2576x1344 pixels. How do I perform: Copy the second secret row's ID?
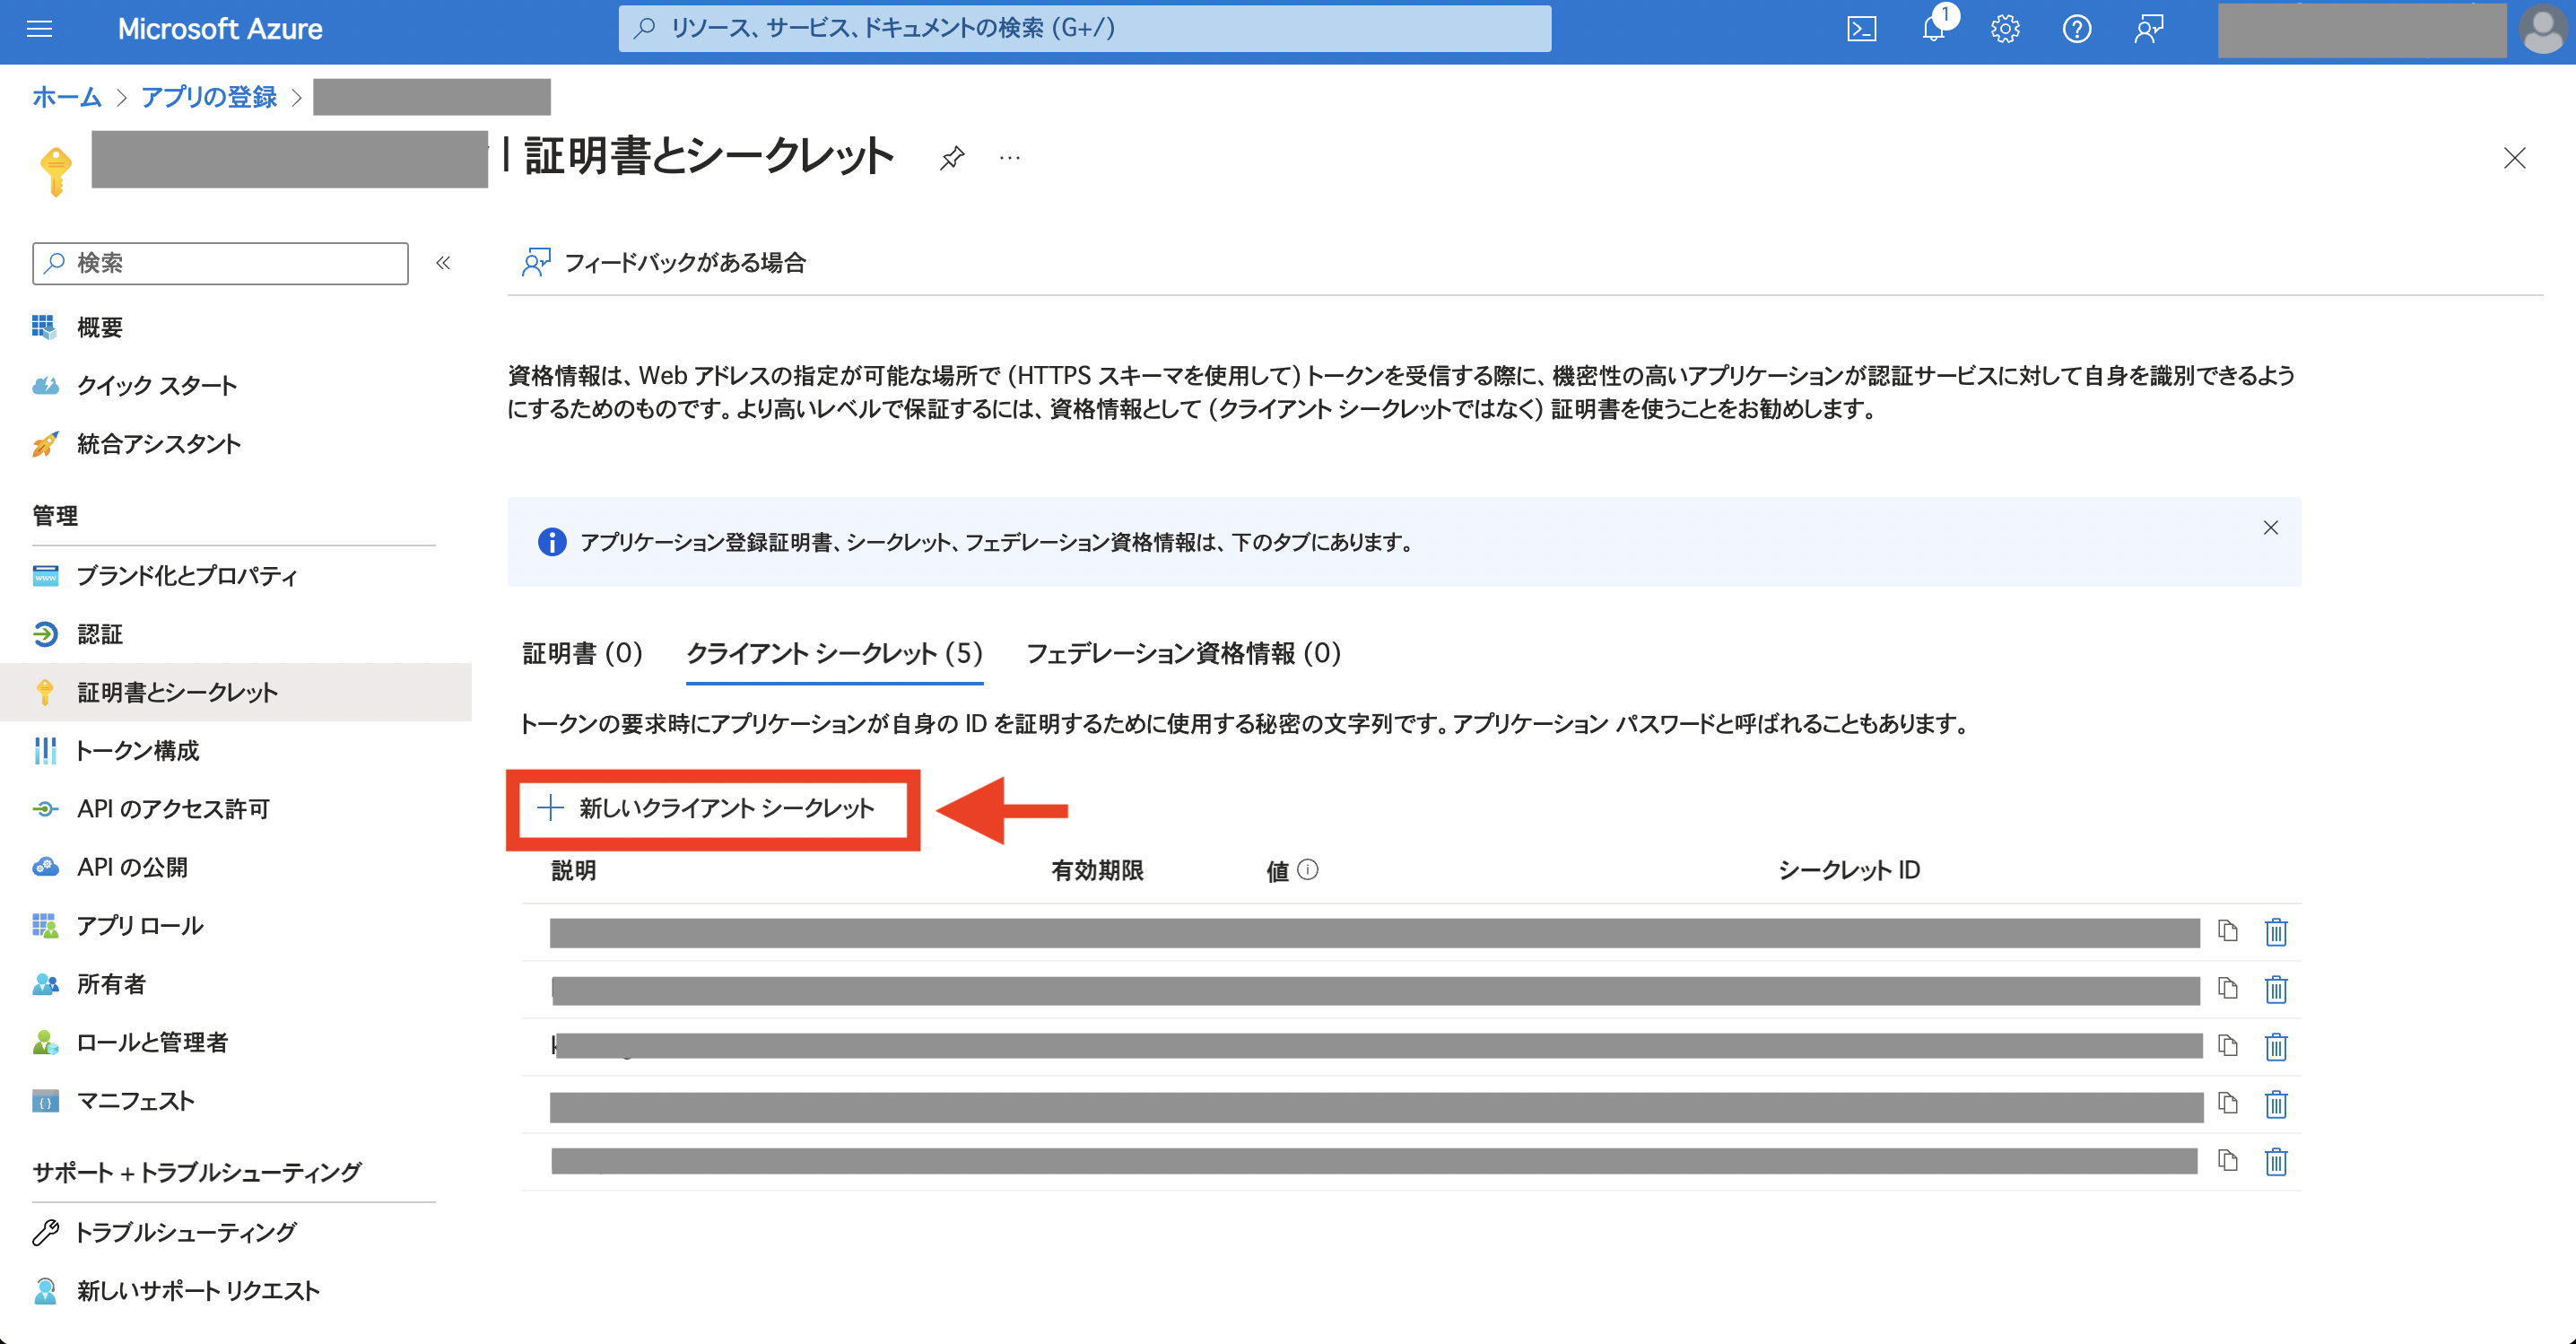pos(2228,988)
